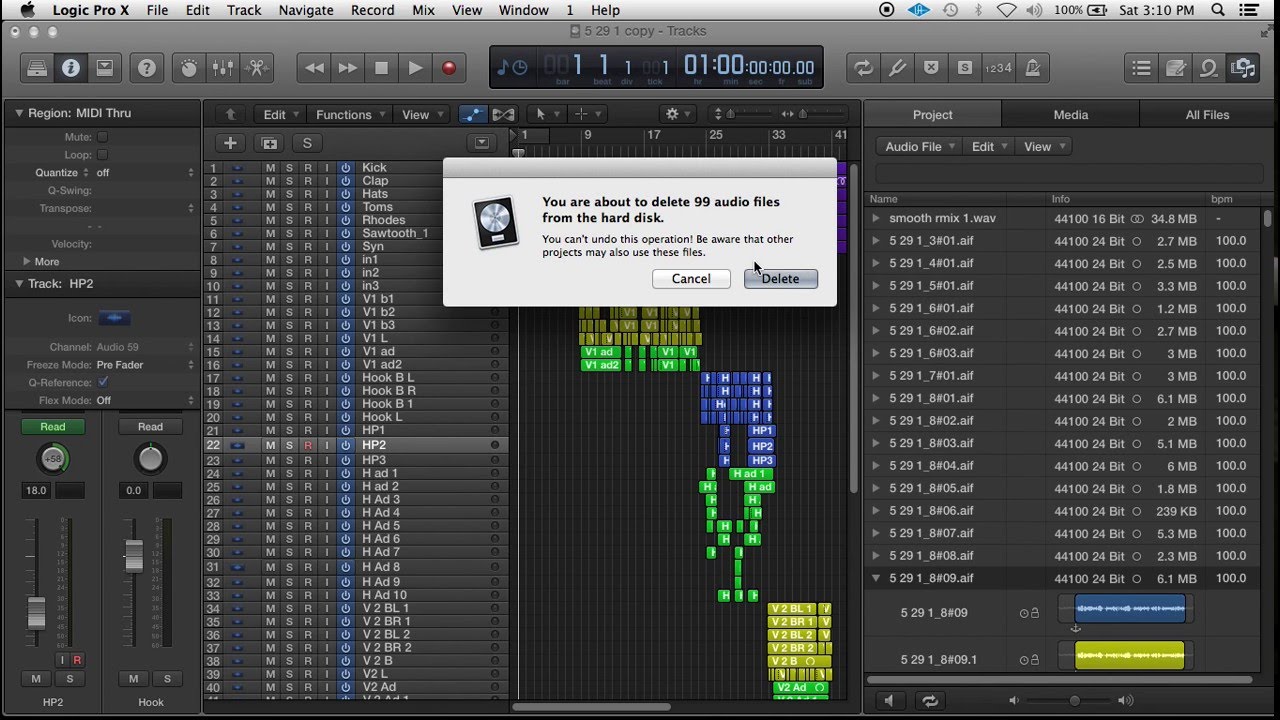Open the Track menu in menu bar
The width and height of the screenshot is (1280, 720).
pyautogui.click(x=244, y=10)
